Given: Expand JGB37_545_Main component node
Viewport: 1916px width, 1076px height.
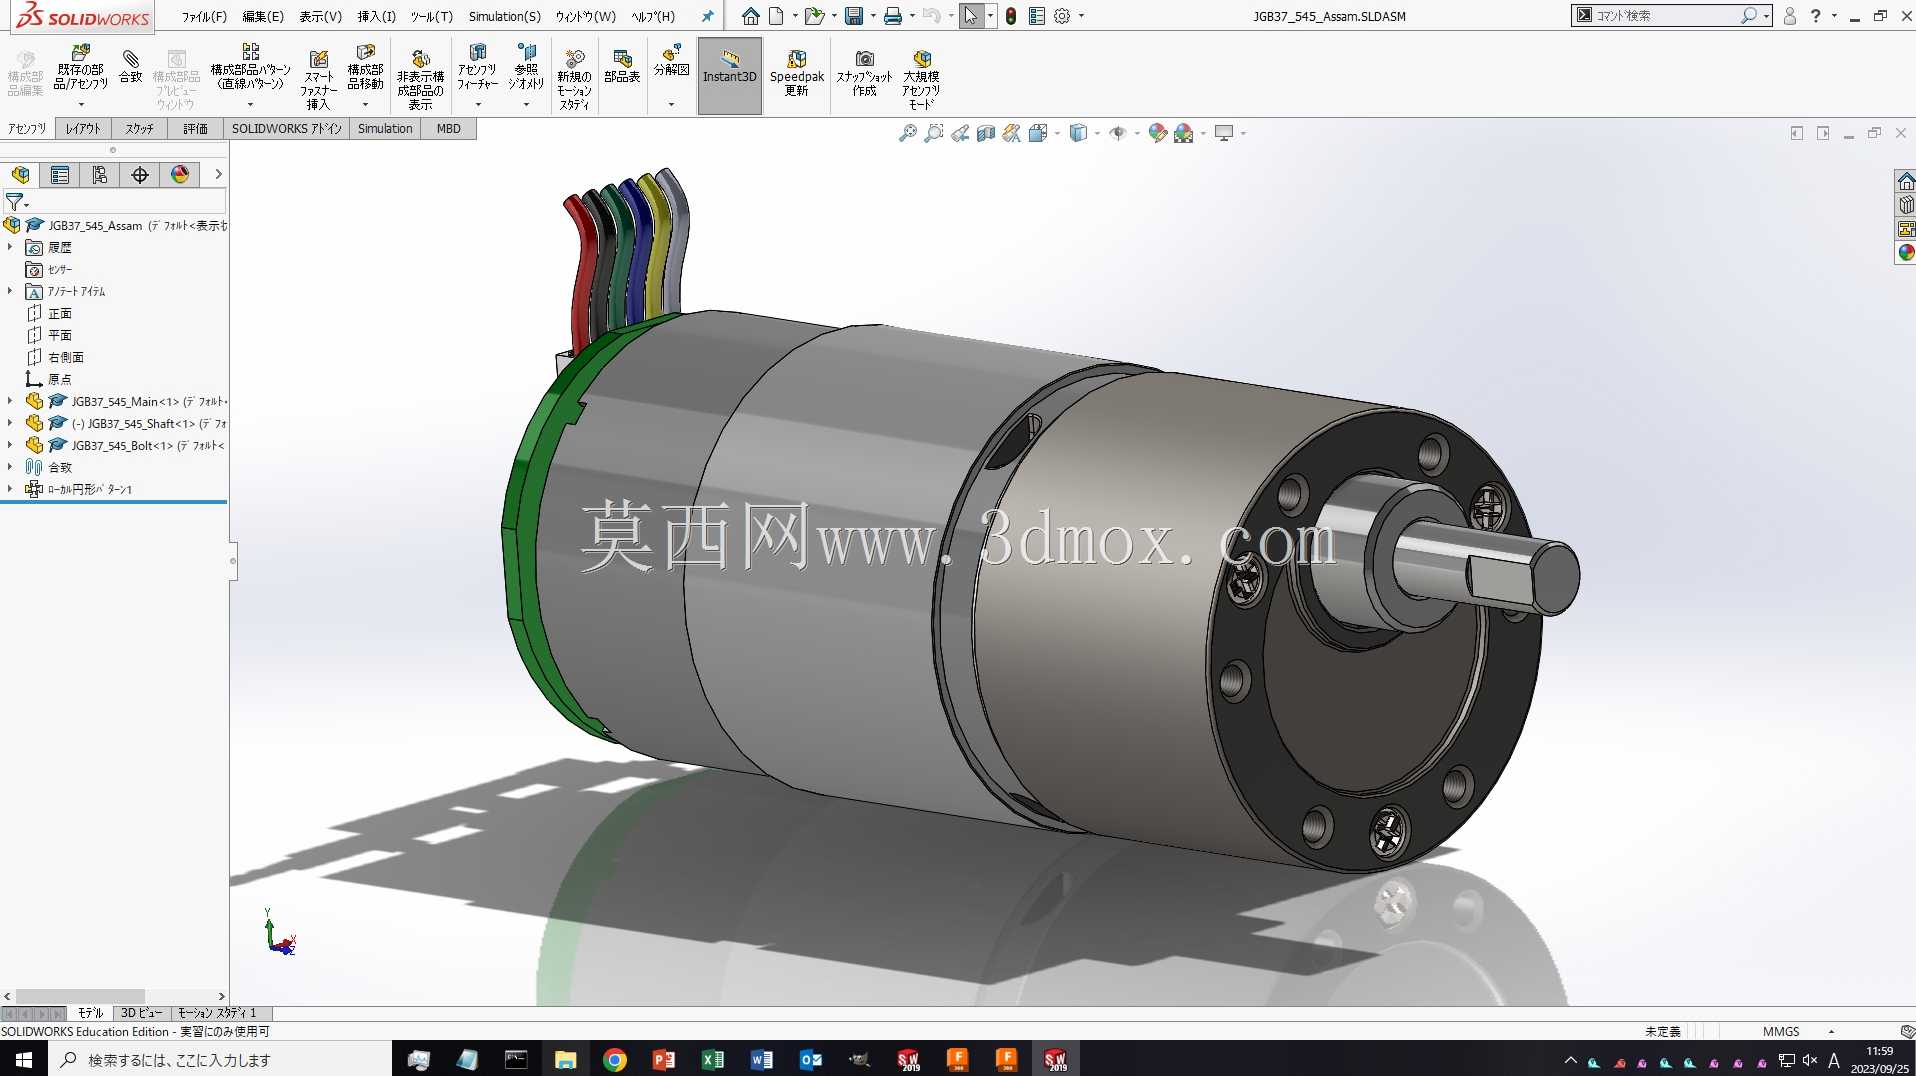Looking at the screenshot, I should (10, 401).
